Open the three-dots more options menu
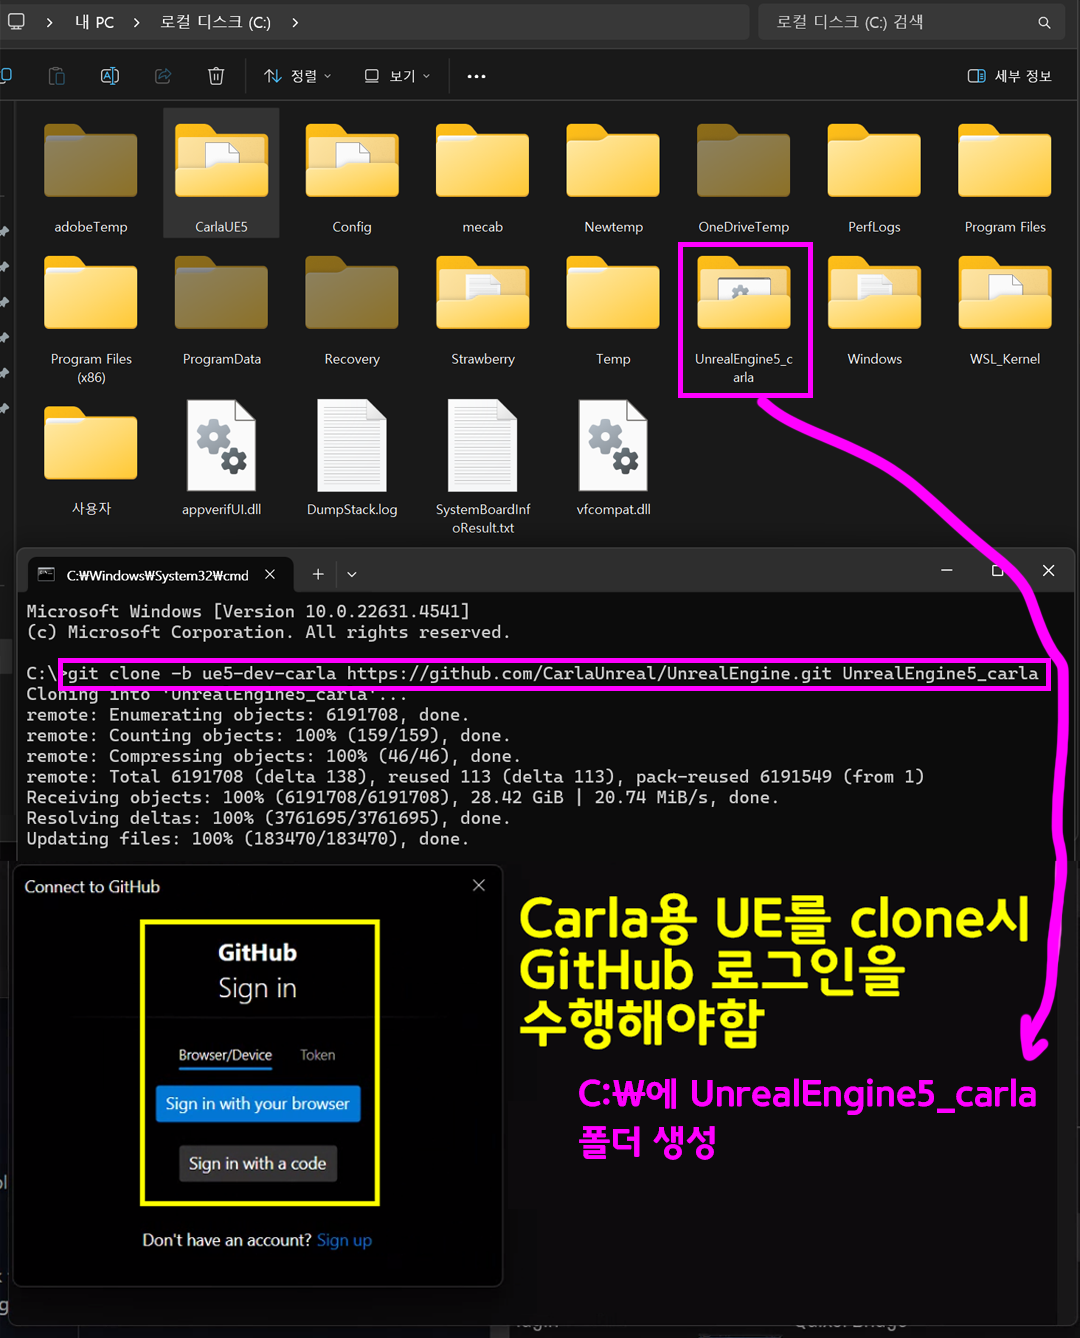Image resolution: width=1080 pixels, height=1338 pixels. [476, 76]
